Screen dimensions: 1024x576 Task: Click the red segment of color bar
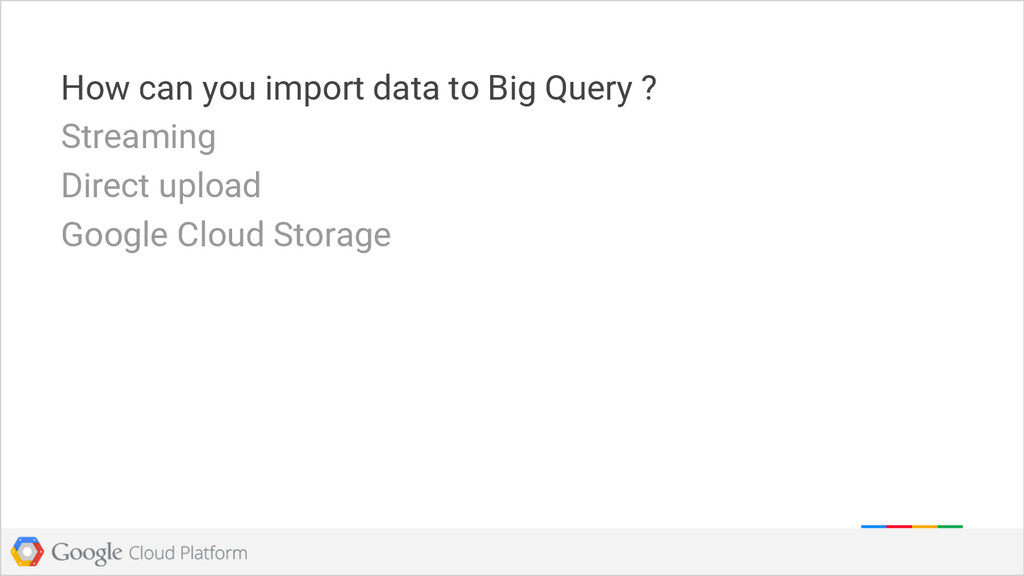(x=899, y=526)
